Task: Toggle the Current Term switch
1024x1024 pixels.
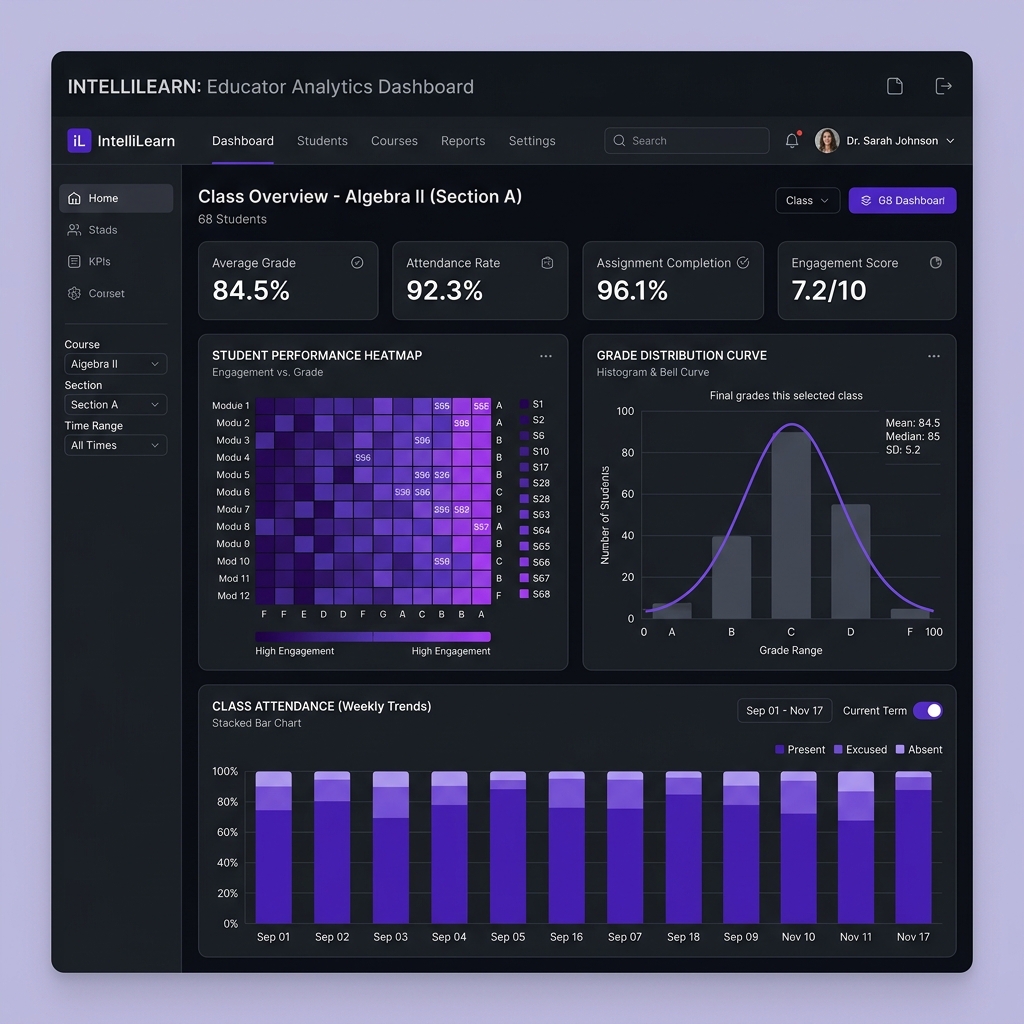Action: 927,711
